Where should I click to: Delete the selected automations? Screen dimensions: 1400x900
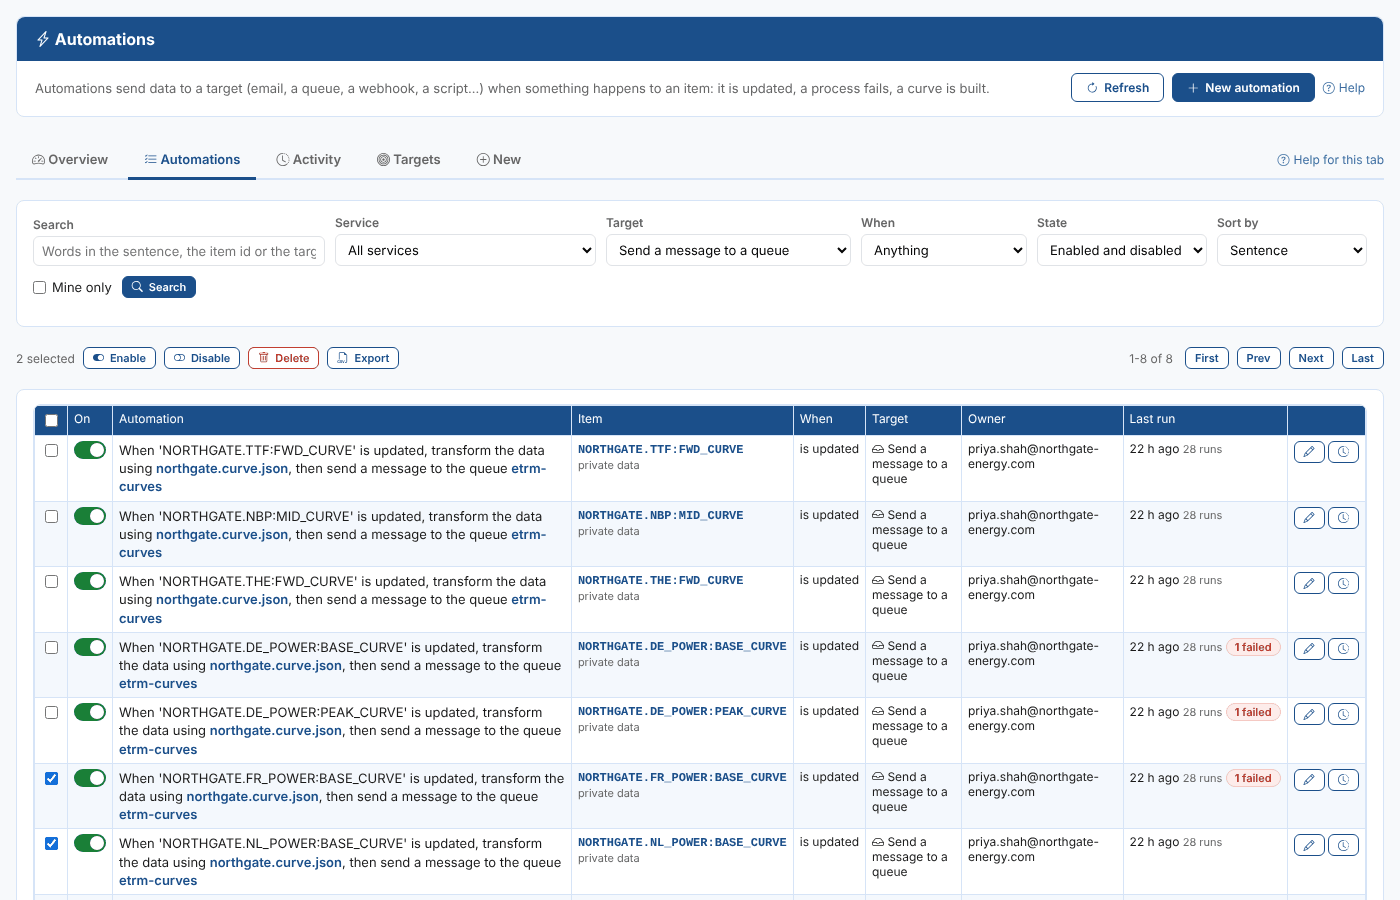[283, 358]
